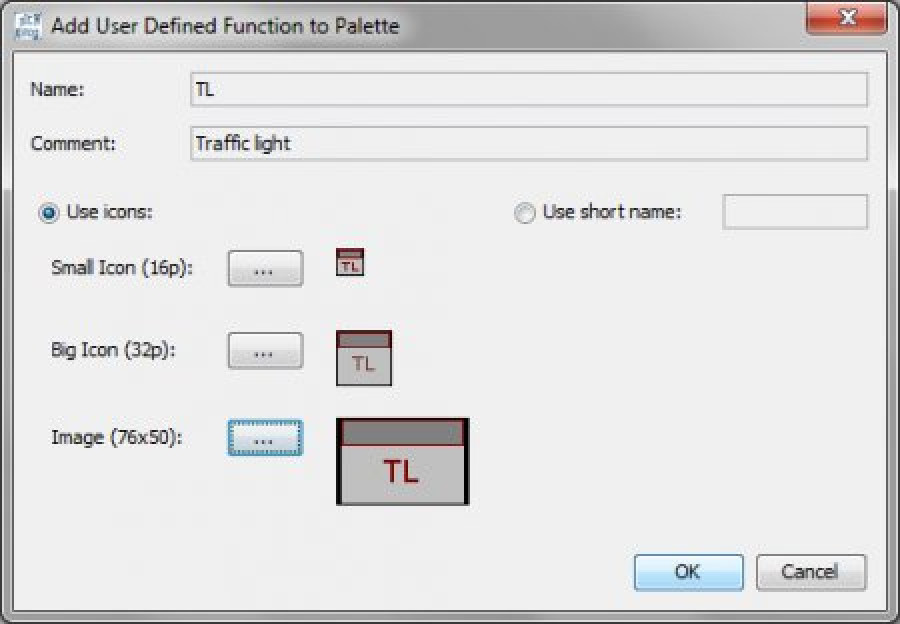Click the big 32p TL icon preview
900x624 pixels.
[x=364, y=358]
